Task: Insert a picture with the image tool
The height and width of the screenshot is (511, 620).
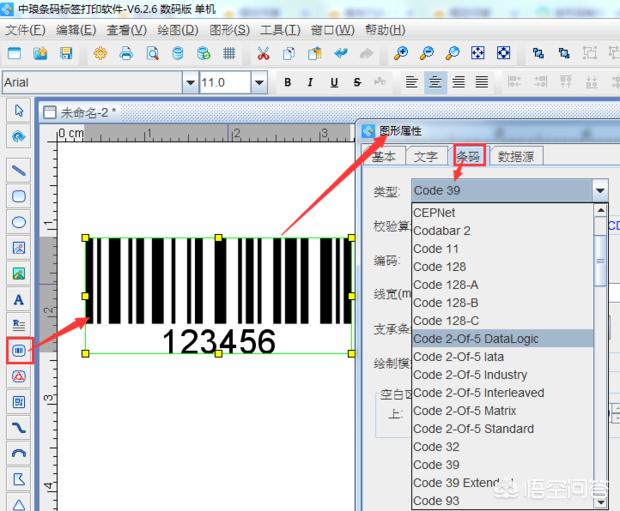Action: (19, 274)
